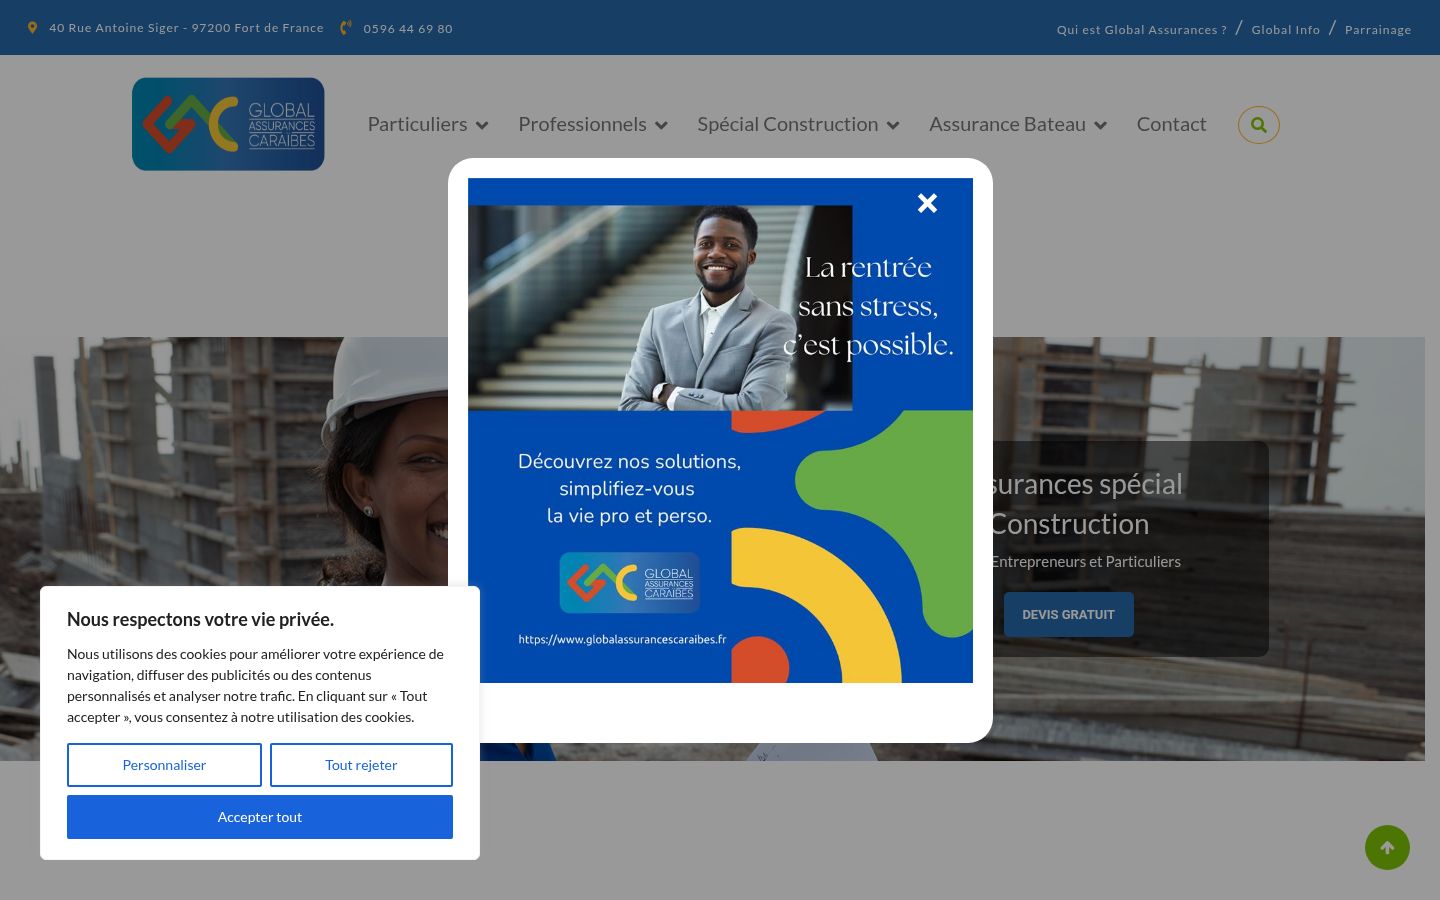This screenshot has width=1440, height=900.
Task: Click the location pin icon in top bar
Action: coord(33,28)
